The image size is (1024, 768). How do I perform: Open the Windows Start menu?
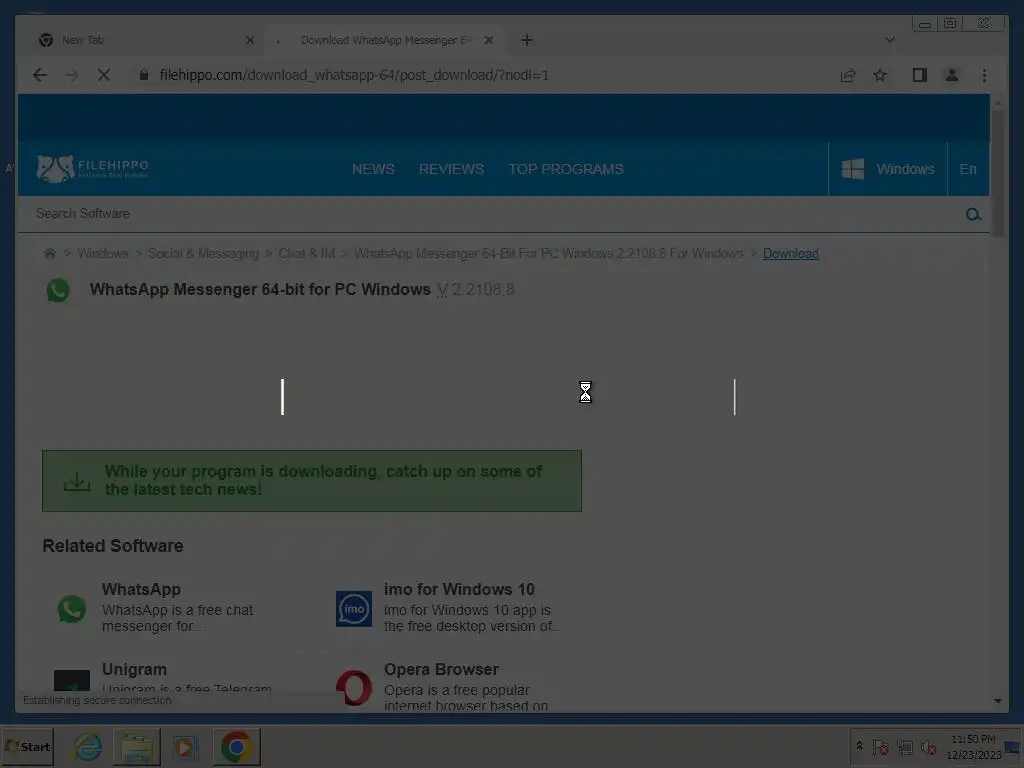[x=27, y=746]
